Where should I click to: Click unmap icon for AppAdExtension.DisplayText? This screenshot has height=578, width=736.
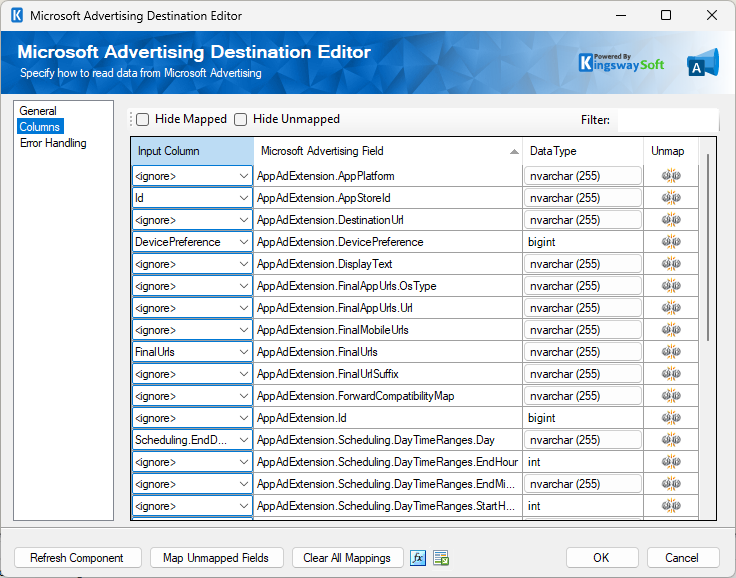pyautogui.click(x=670, y=264)
